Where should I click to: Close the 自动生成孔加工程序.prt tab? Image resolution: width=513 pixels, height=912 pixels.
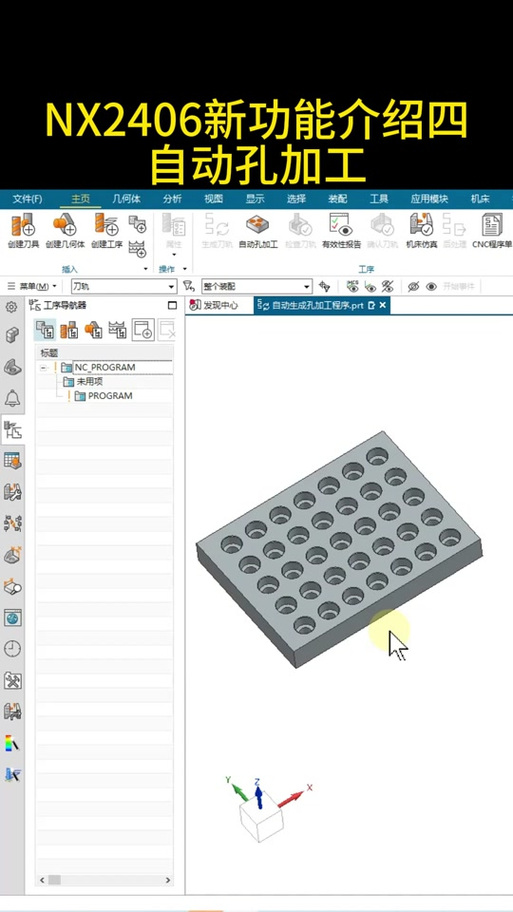coord(383,305)
